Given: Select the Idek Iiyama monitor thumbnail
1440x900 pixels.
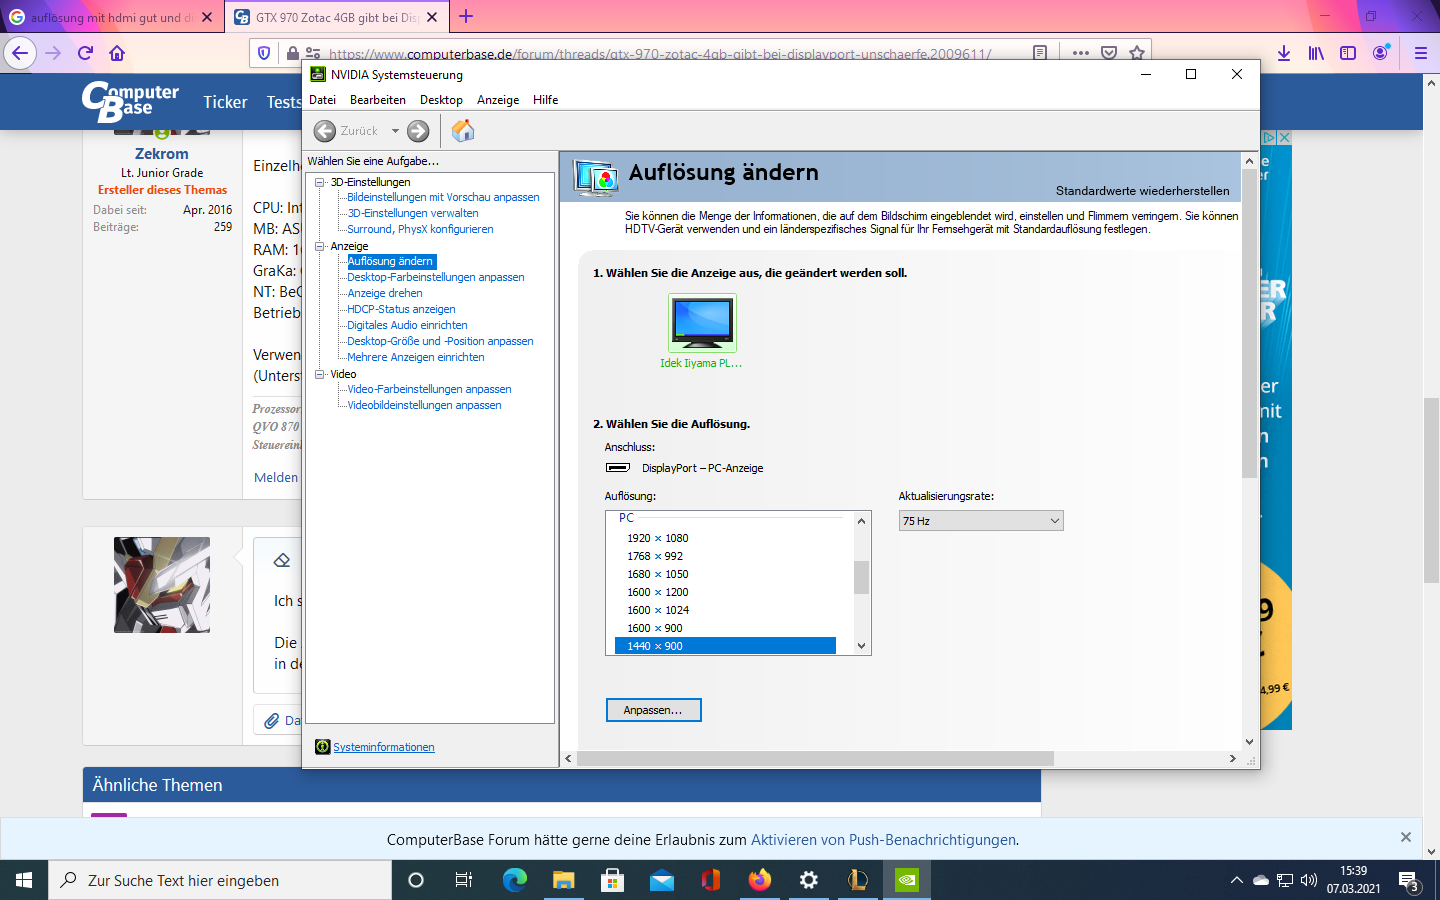Looking at the screenshot, I should coord(702,322).
